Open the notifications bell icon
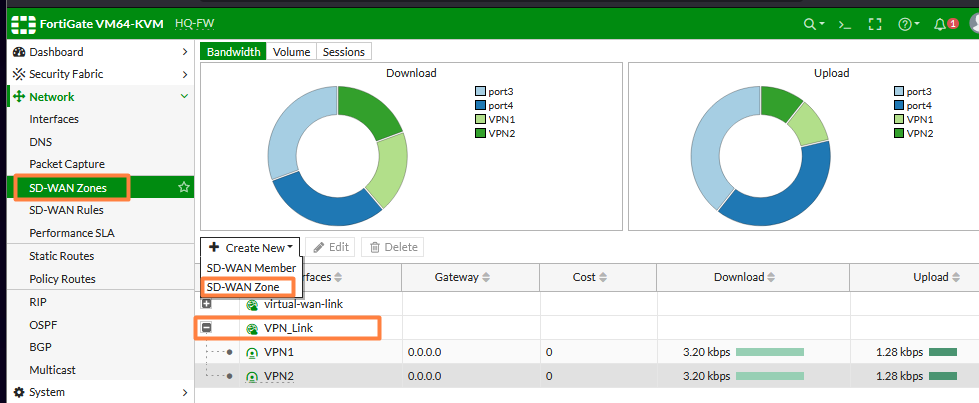979x403 pixels. click(940, 24)
